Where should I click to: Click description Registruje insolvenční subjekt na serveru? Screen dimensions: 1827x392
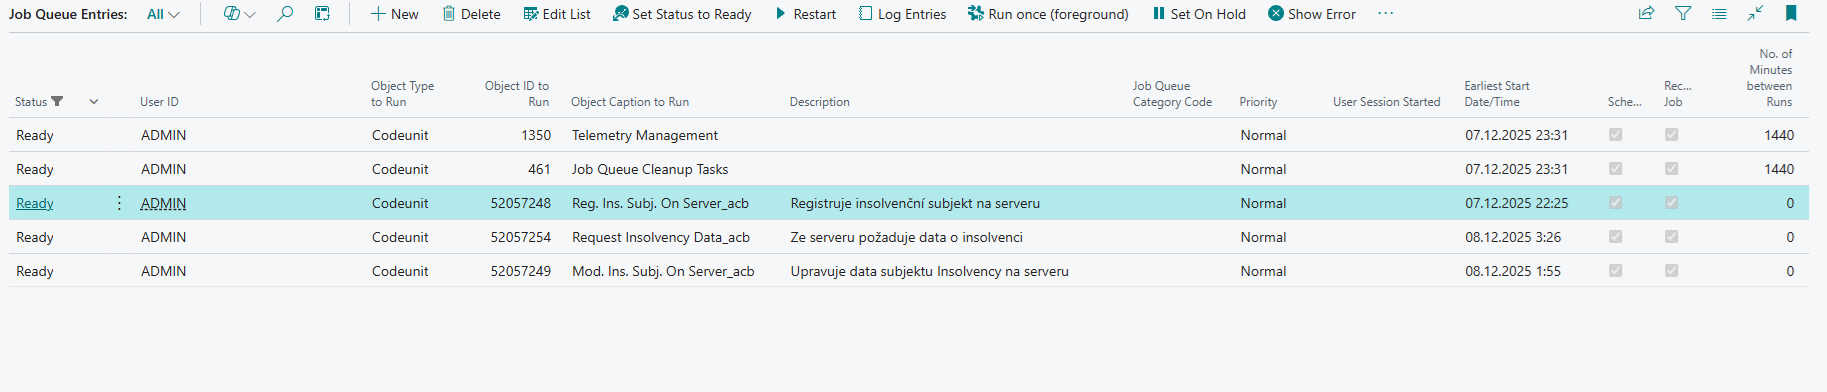coord(915,203)
